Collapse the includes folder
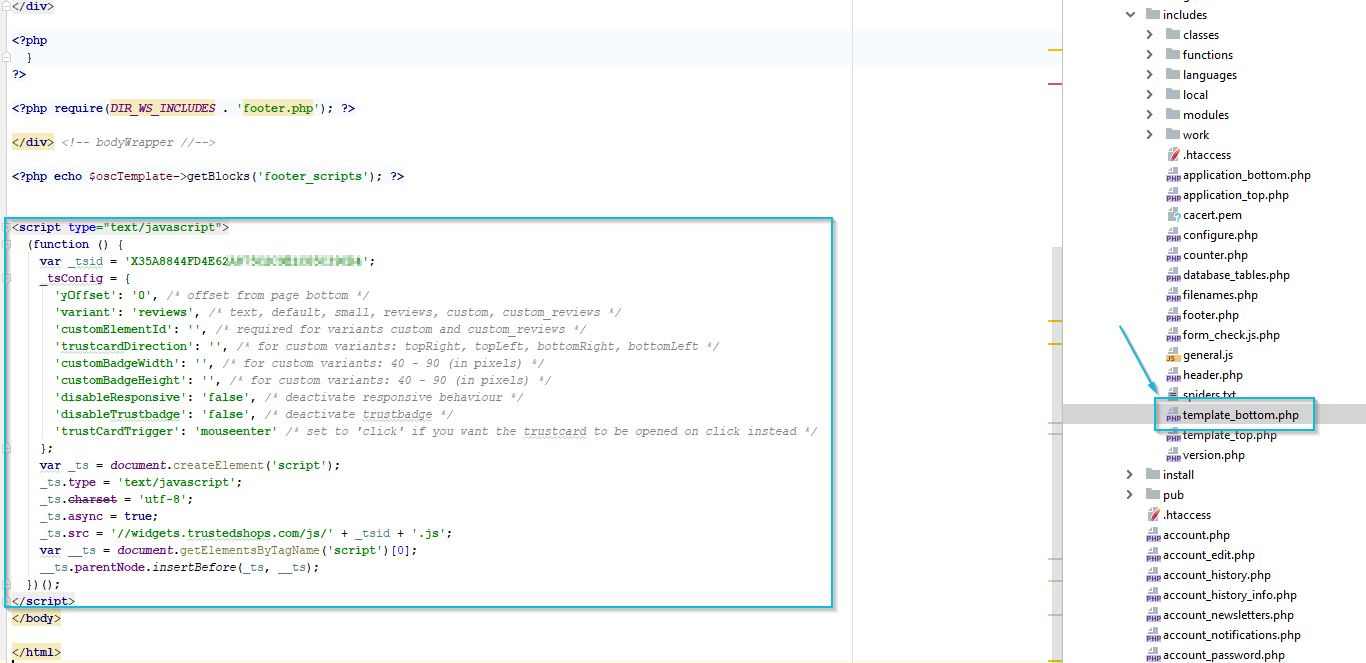 pyautogui.click(x=1130, y=15)
